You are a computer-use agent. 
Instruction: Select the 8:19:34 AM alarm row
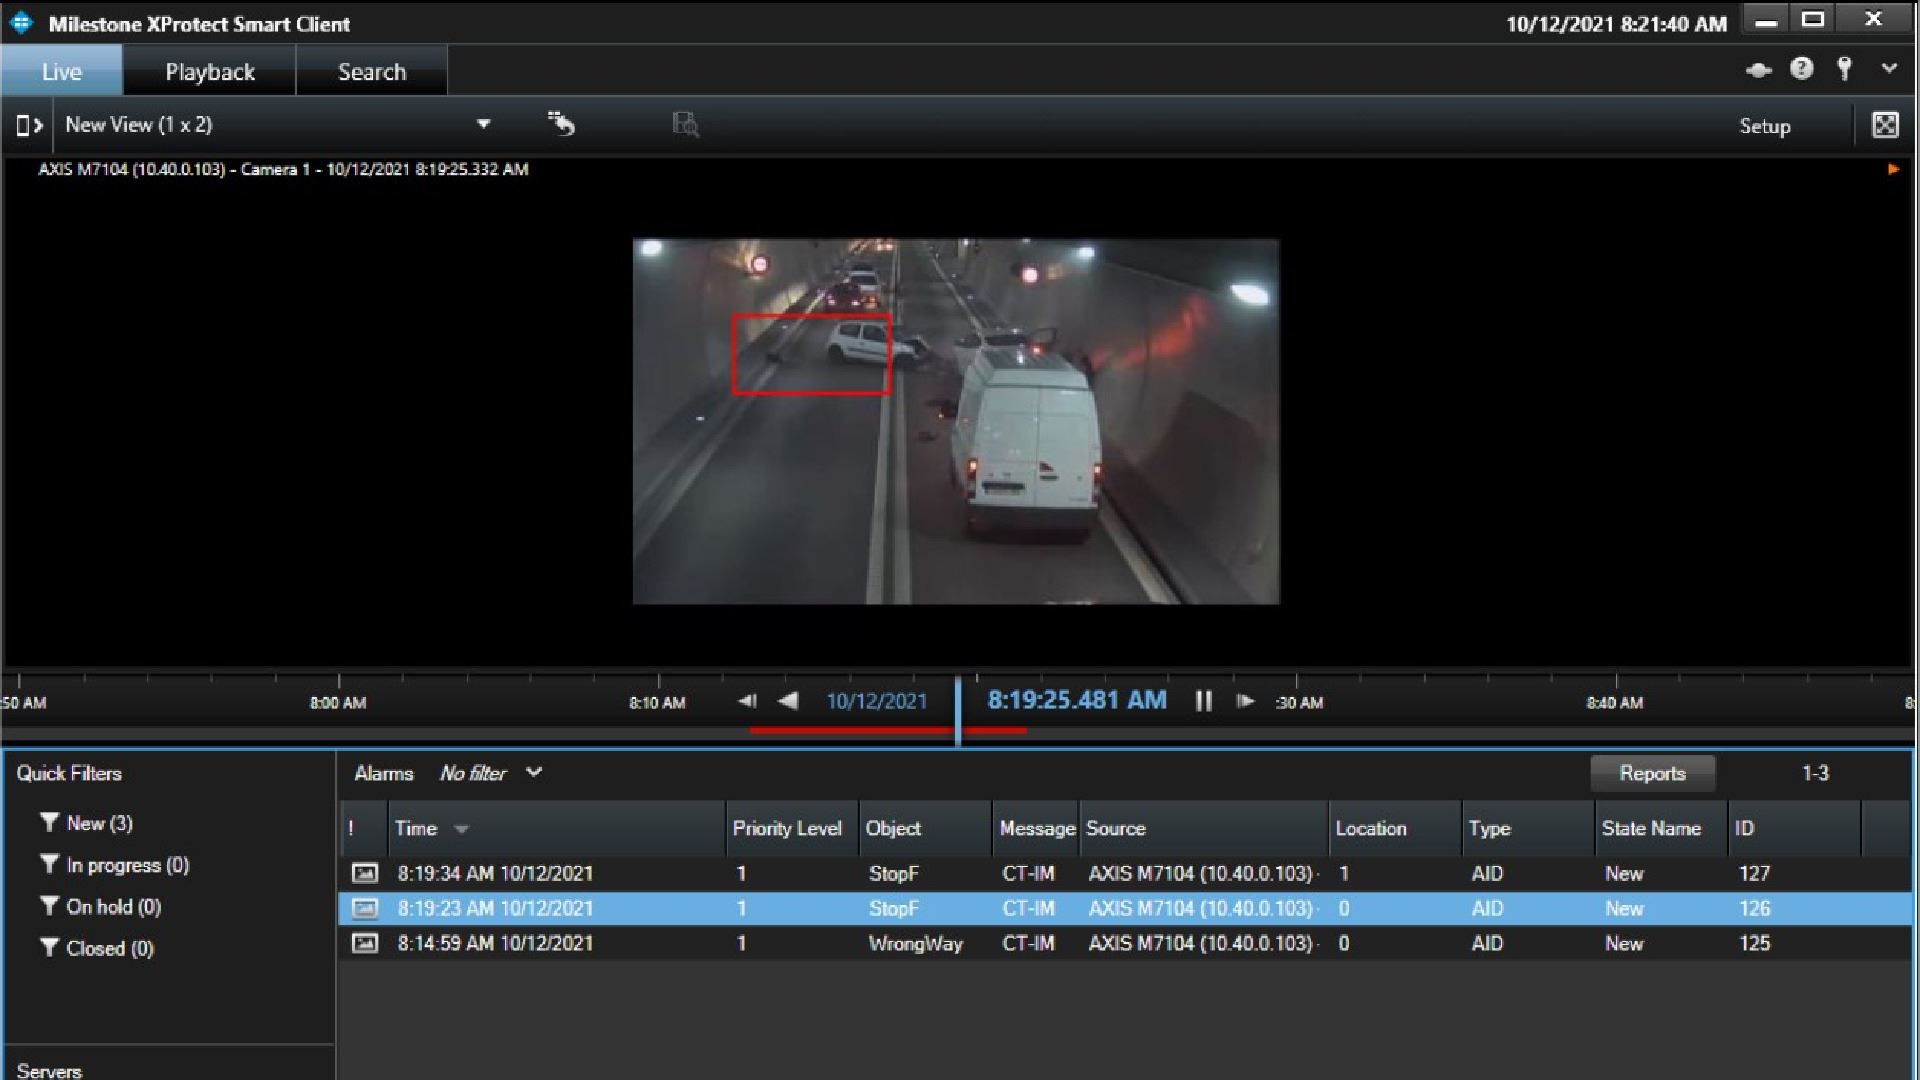1125,873
